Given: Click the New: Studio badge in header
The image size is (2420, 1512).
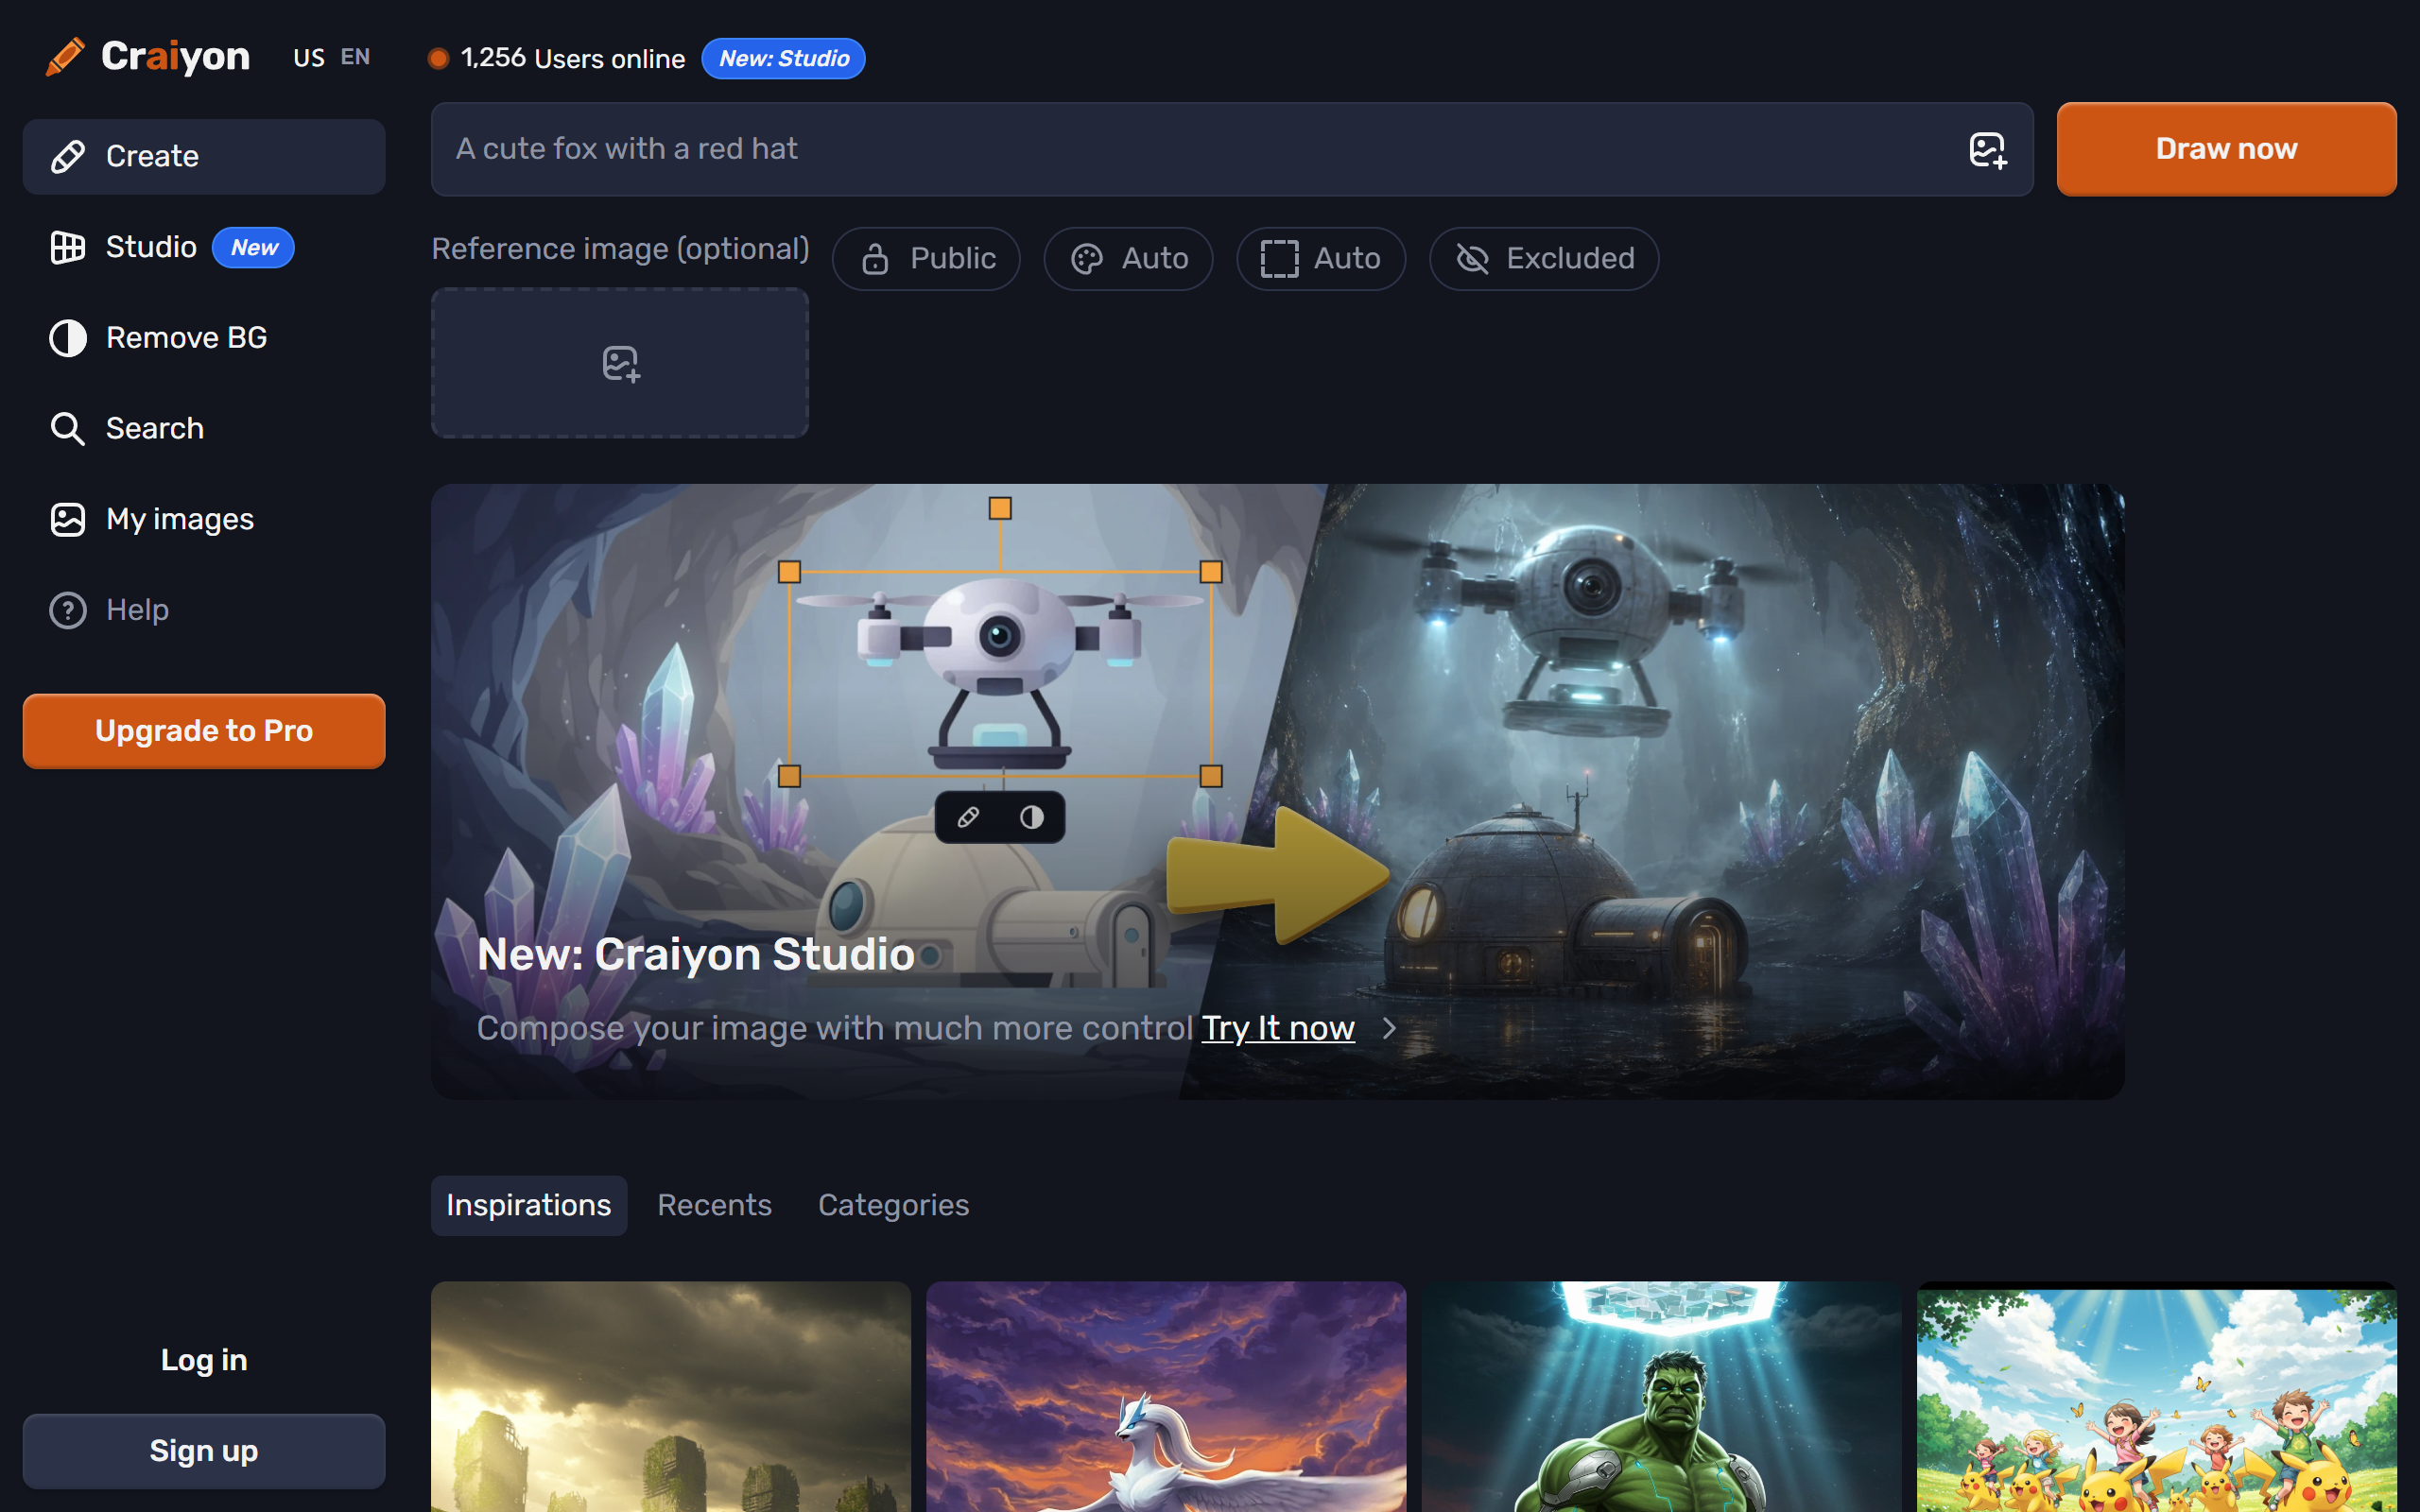Looking at the screenshot, I should click(x=784, y=58).
